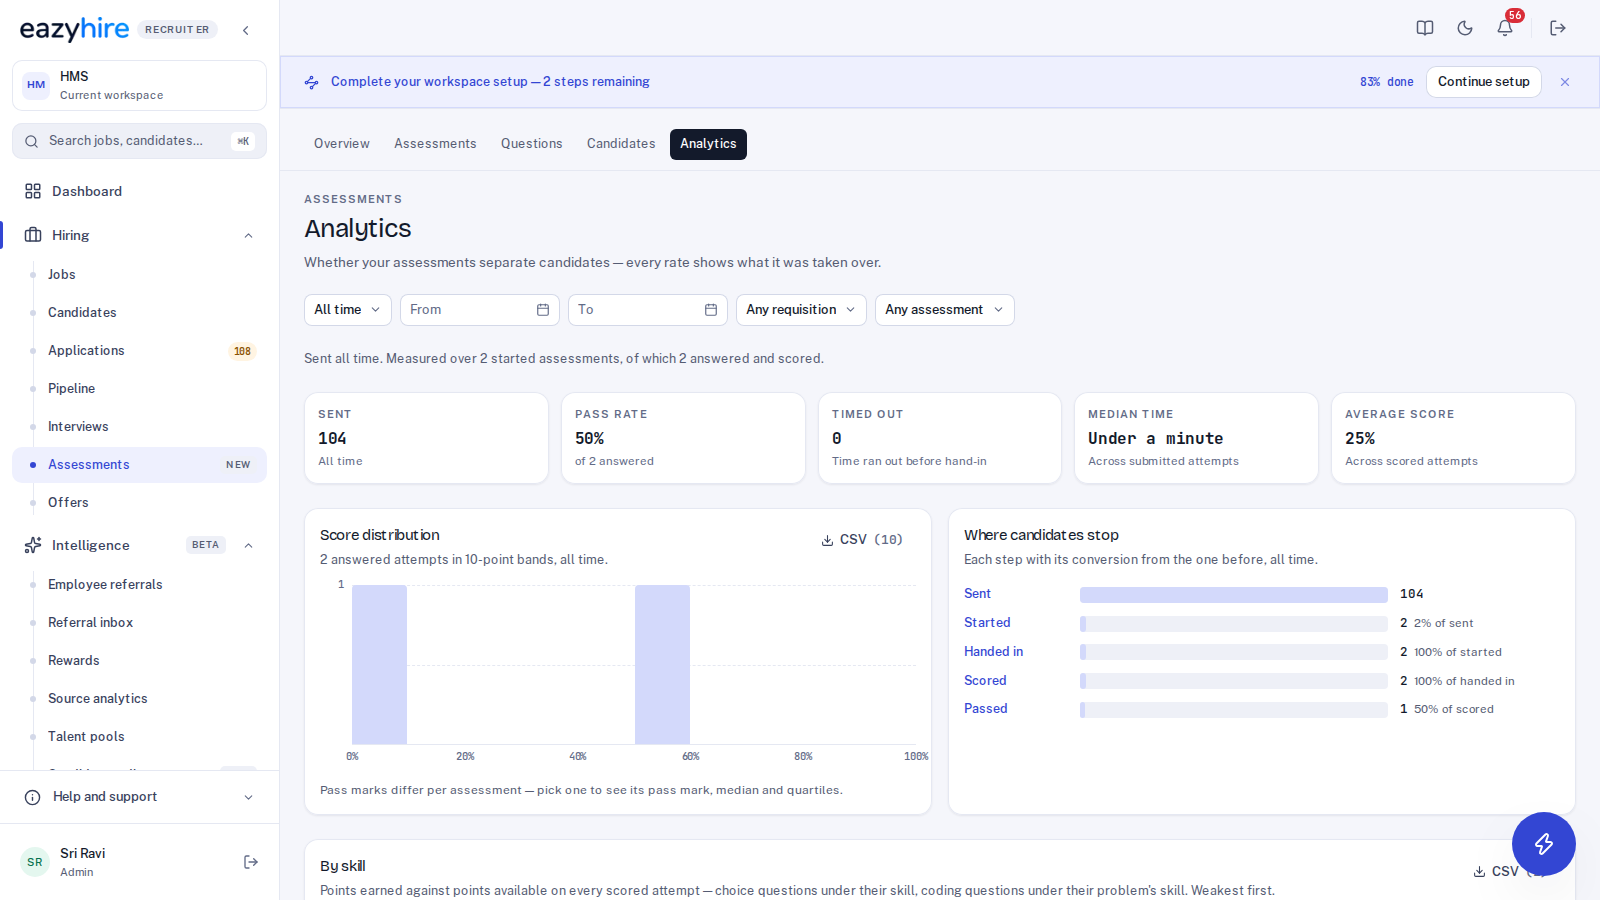Download By skill CSV
The image size is (1600, 900).
click(x=1509, y=872)
